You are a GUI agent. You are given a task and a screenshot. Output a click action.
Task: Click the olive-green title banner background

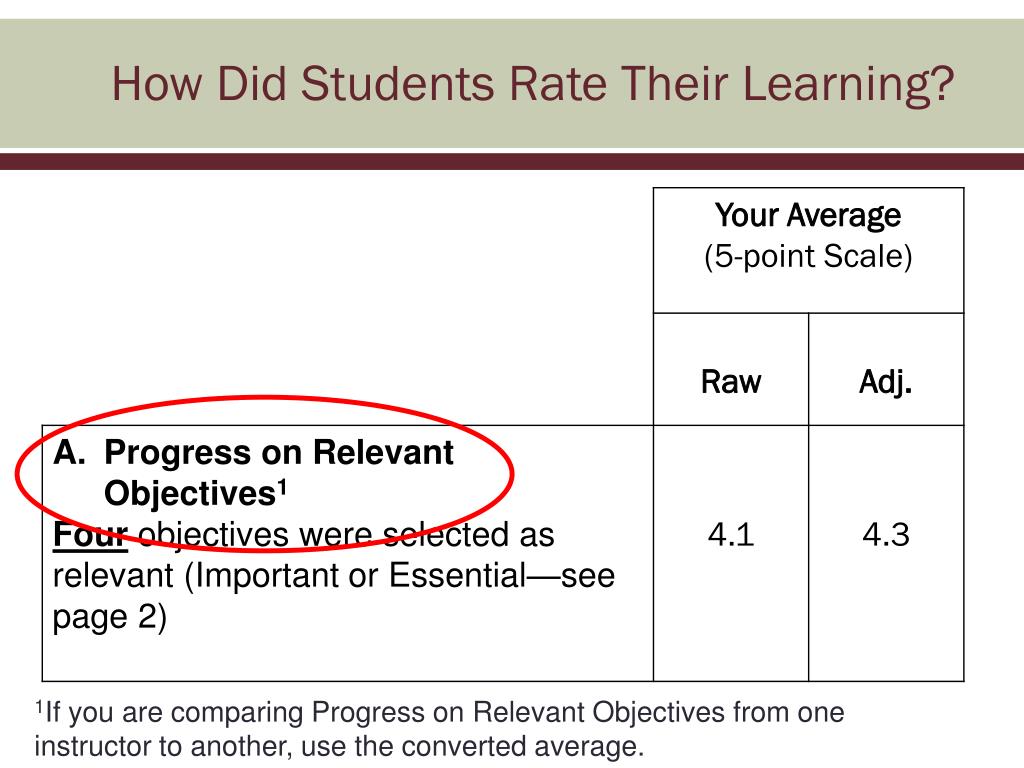tap(512, 84)
